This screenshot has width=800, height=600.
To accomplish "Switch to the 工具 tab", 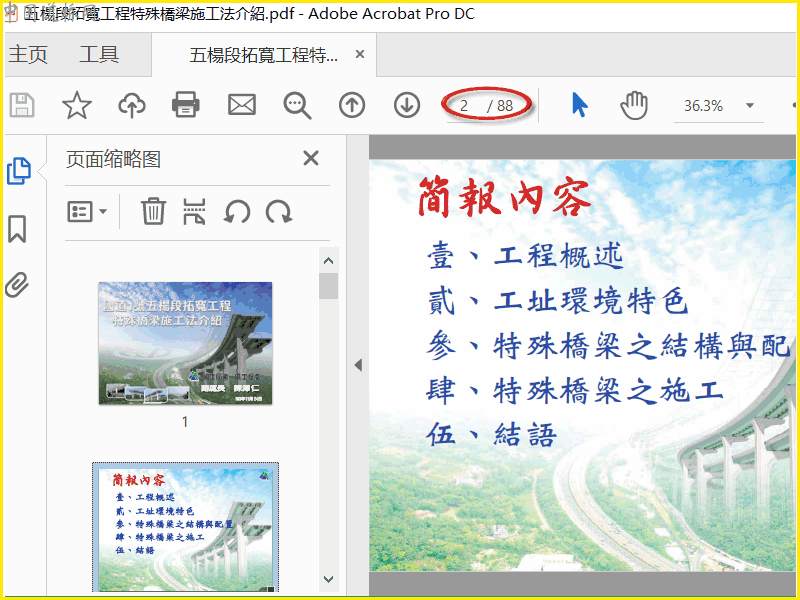I will [x=99, y=55].
